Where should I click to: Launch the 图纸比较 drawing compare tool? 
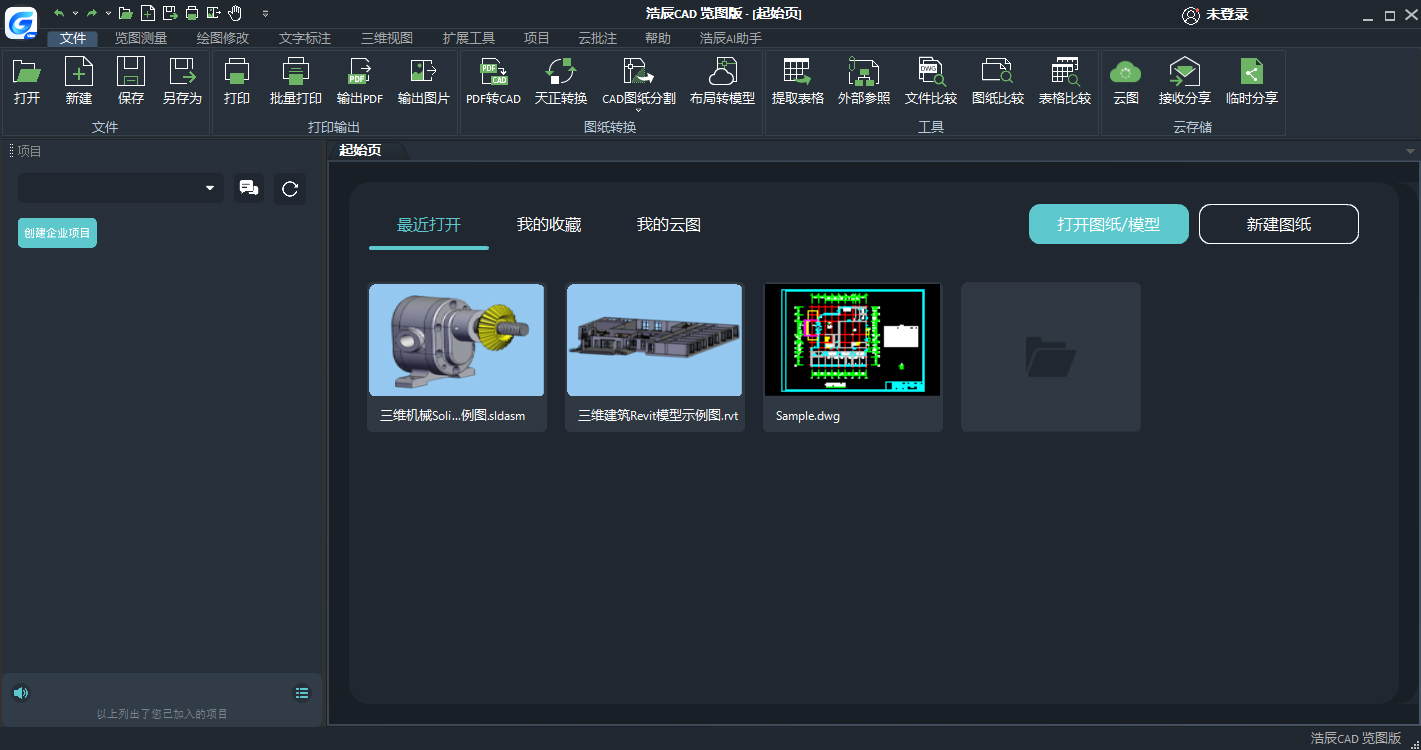(x=997, y=72)
